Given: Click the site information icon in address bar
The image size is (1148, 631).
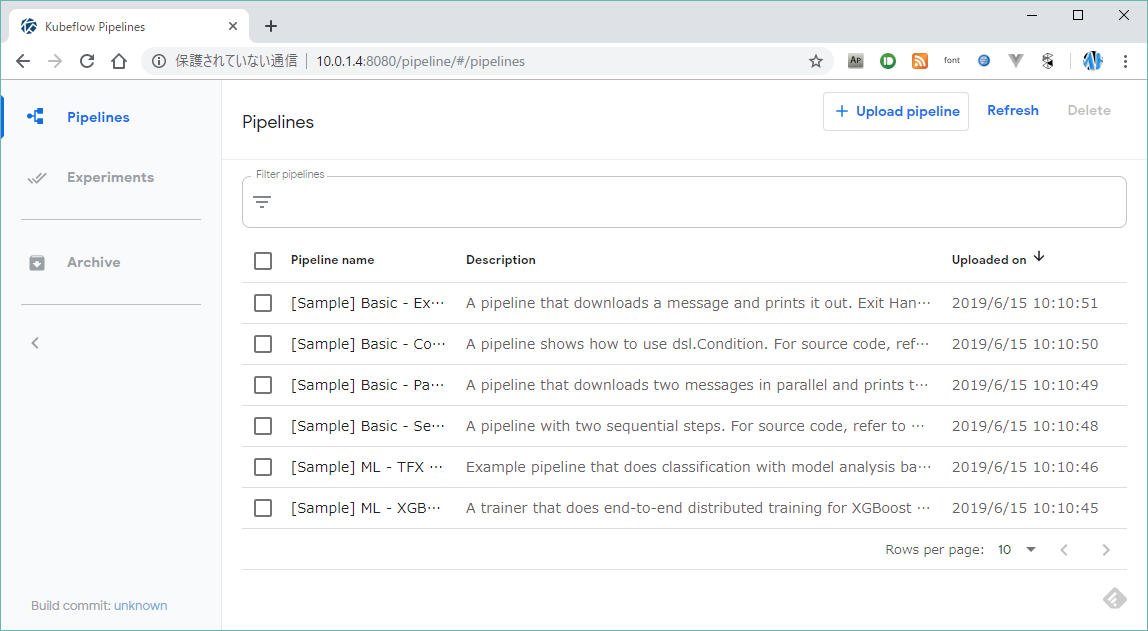Looking at the screenshot, I should pos(158,61).
